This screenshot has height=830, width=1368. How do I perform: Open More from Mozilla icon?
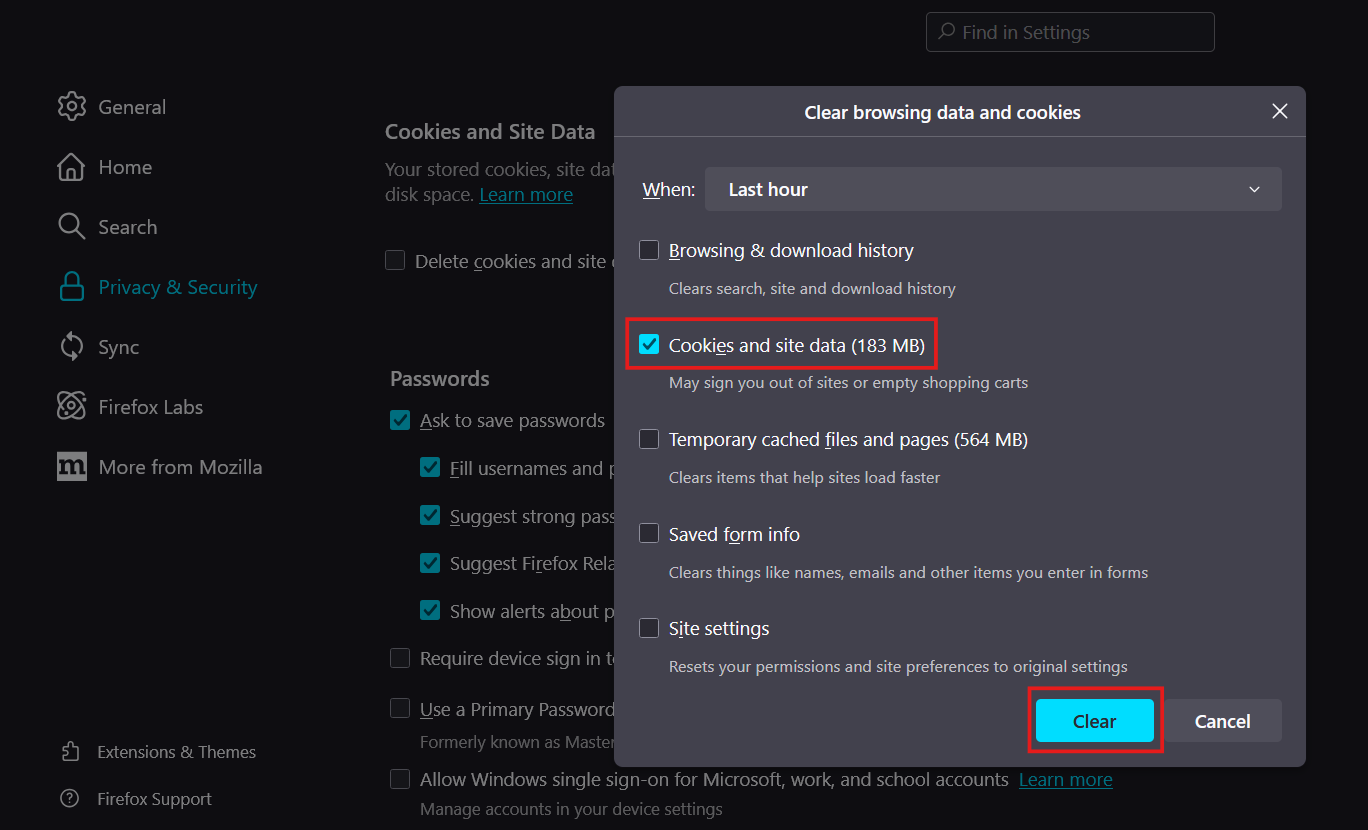71,467
